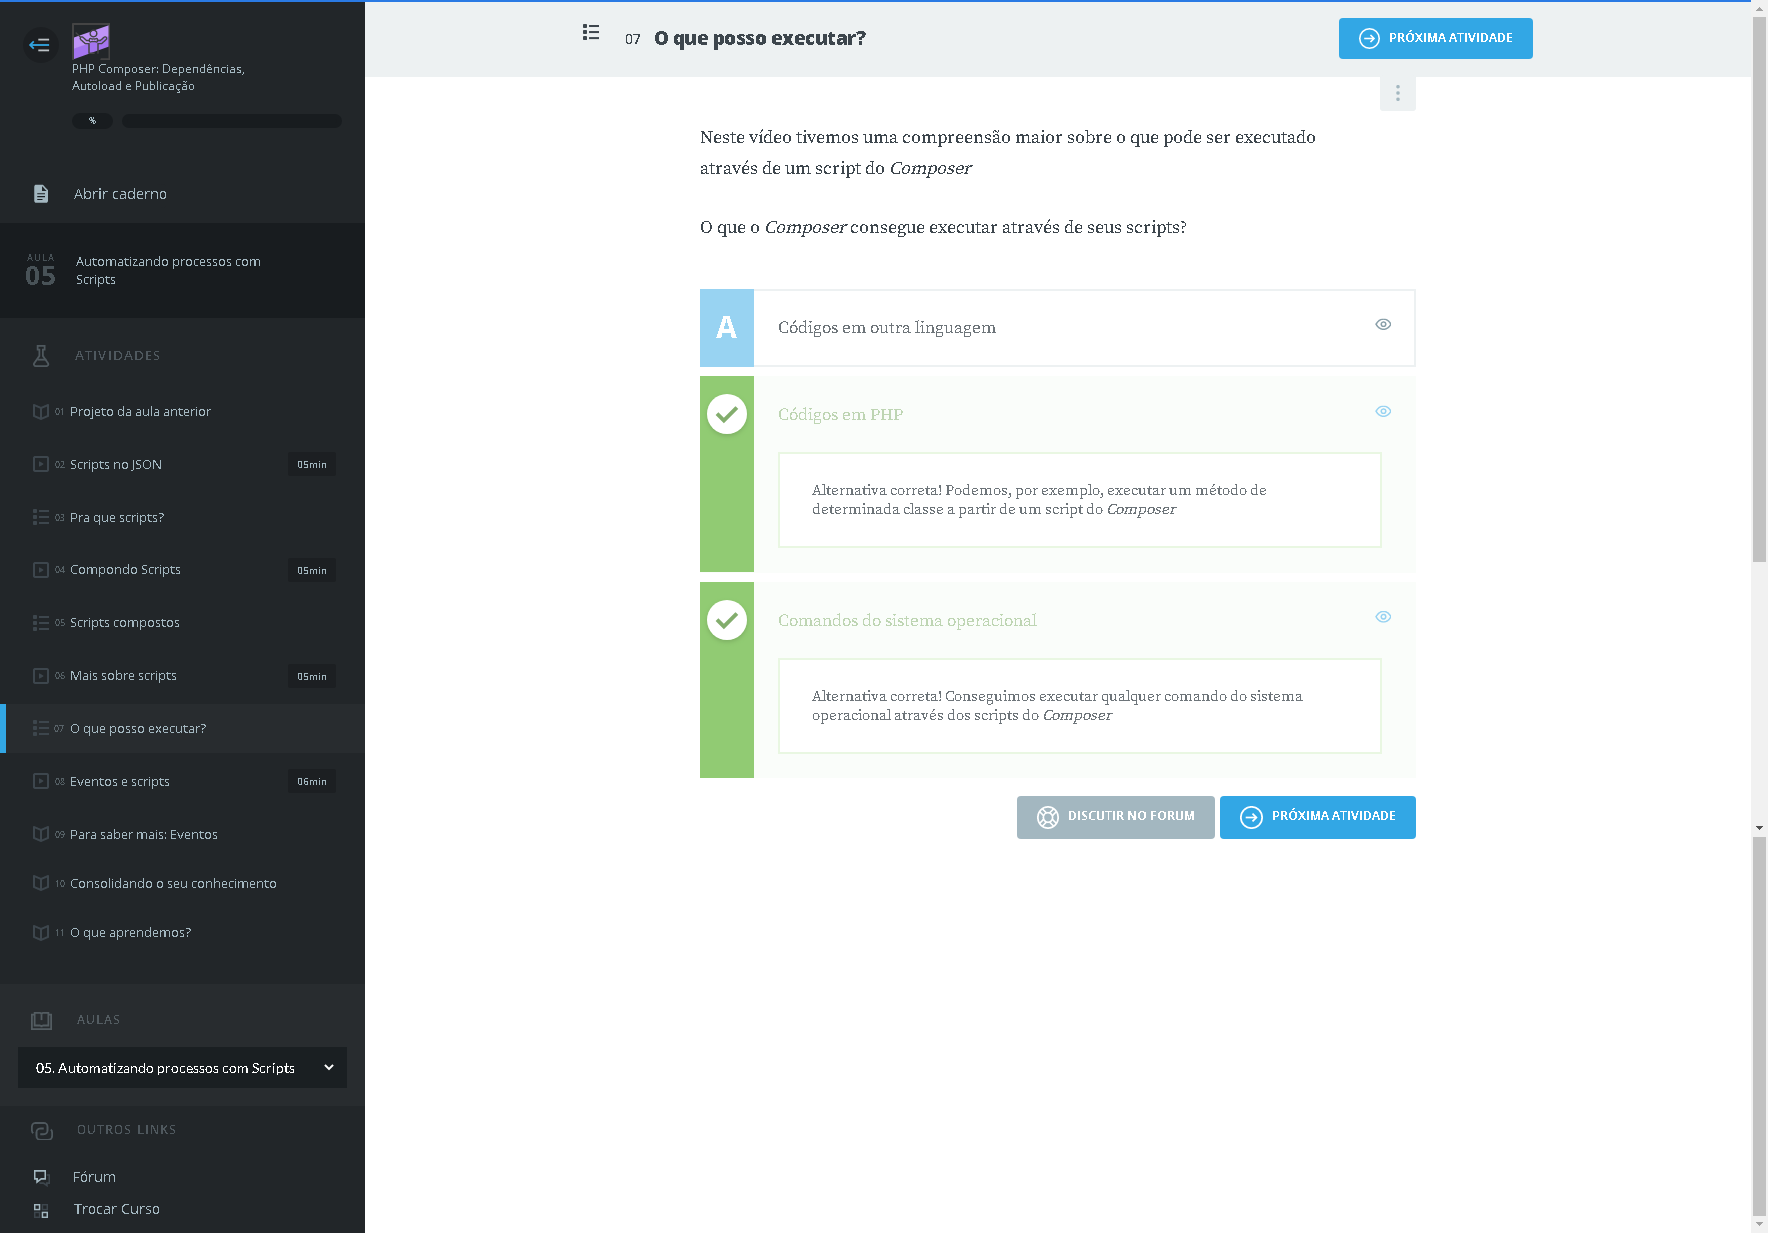The height and width of the screenshot is (1233, 1768).
Task: Open Scripts no JSON video activity
Action: pos(116,465)
